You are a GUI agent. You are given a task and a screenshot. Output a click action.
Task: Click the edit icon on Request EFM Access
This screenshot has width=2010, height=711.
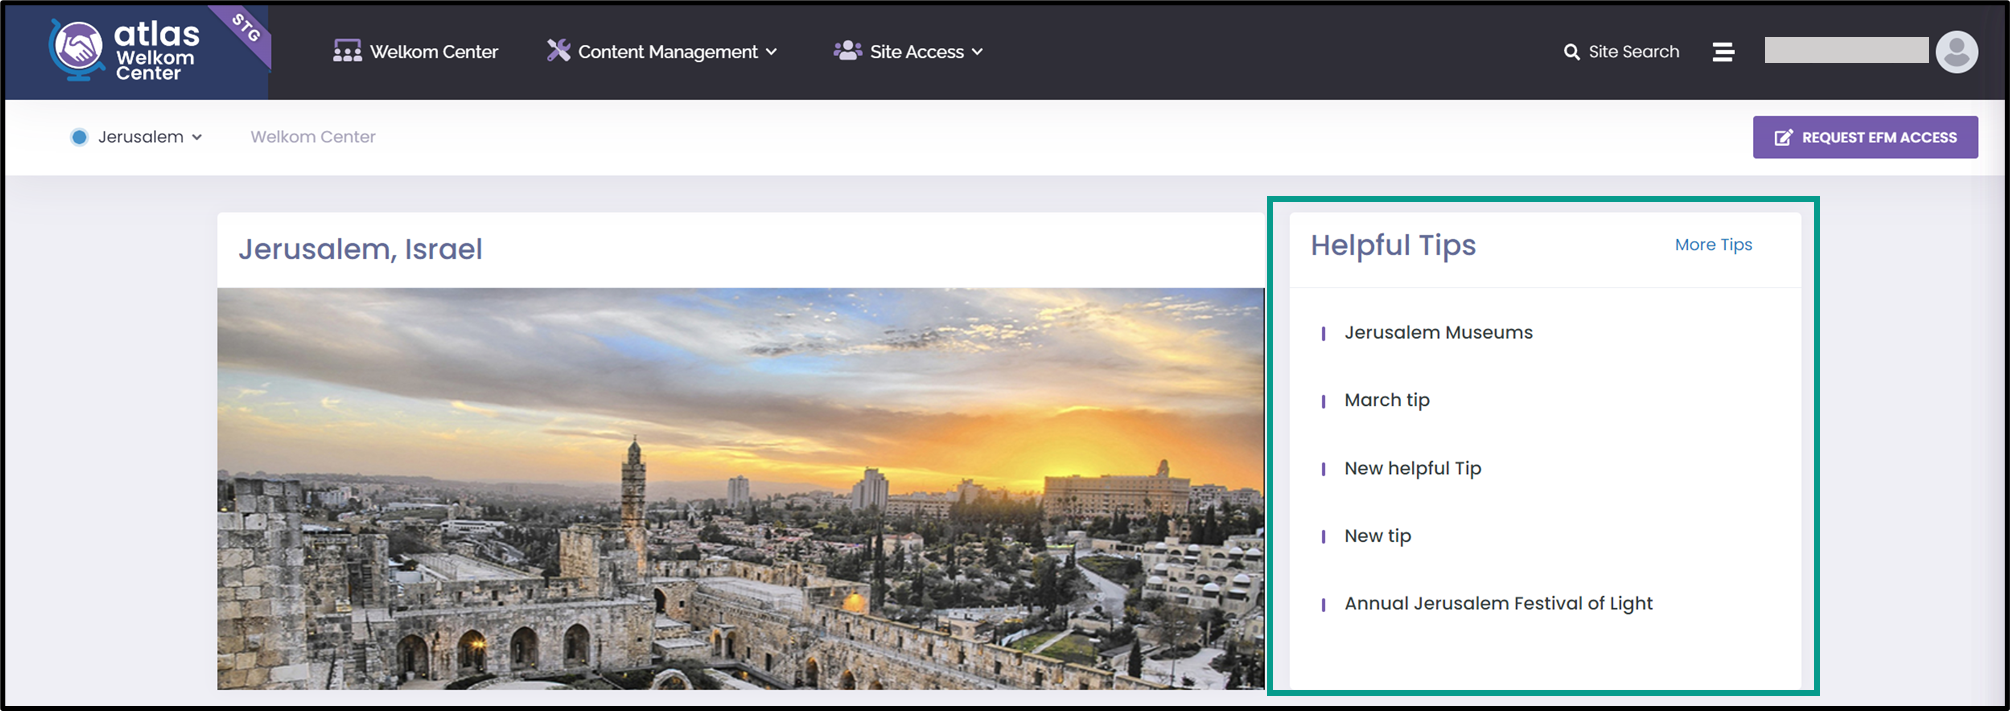click(1783, 138)
